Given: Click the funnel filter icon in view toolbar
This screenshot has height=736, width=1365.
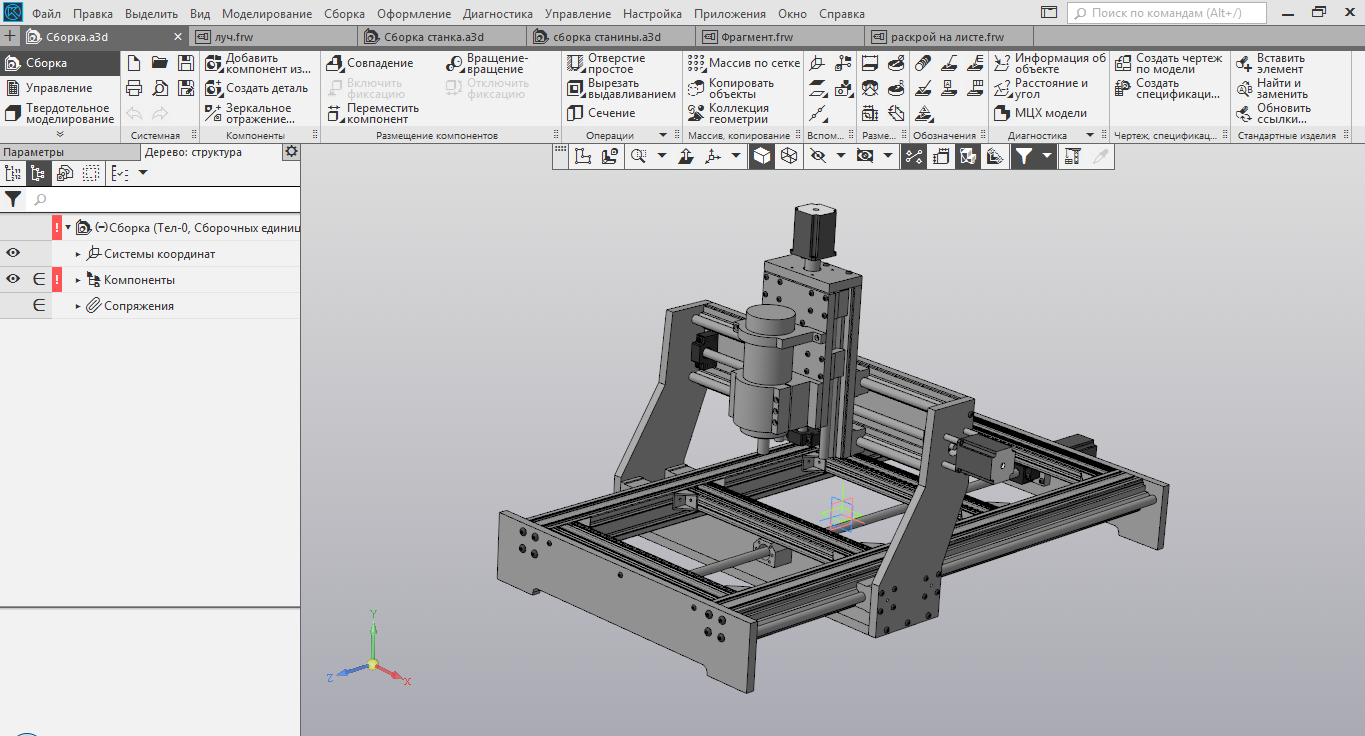Looking at the screenshot, I should tap(1022, 156).
